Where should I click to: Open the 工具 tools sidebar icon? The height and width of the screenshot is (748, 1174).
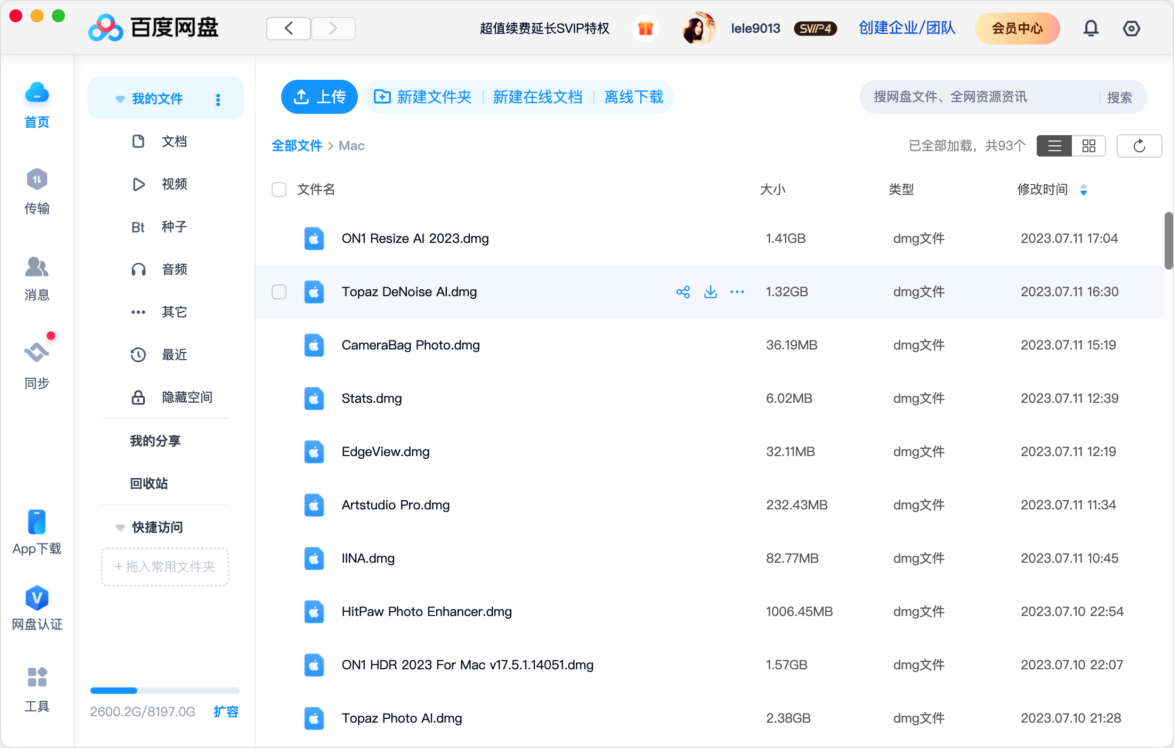tap(37, 677)
